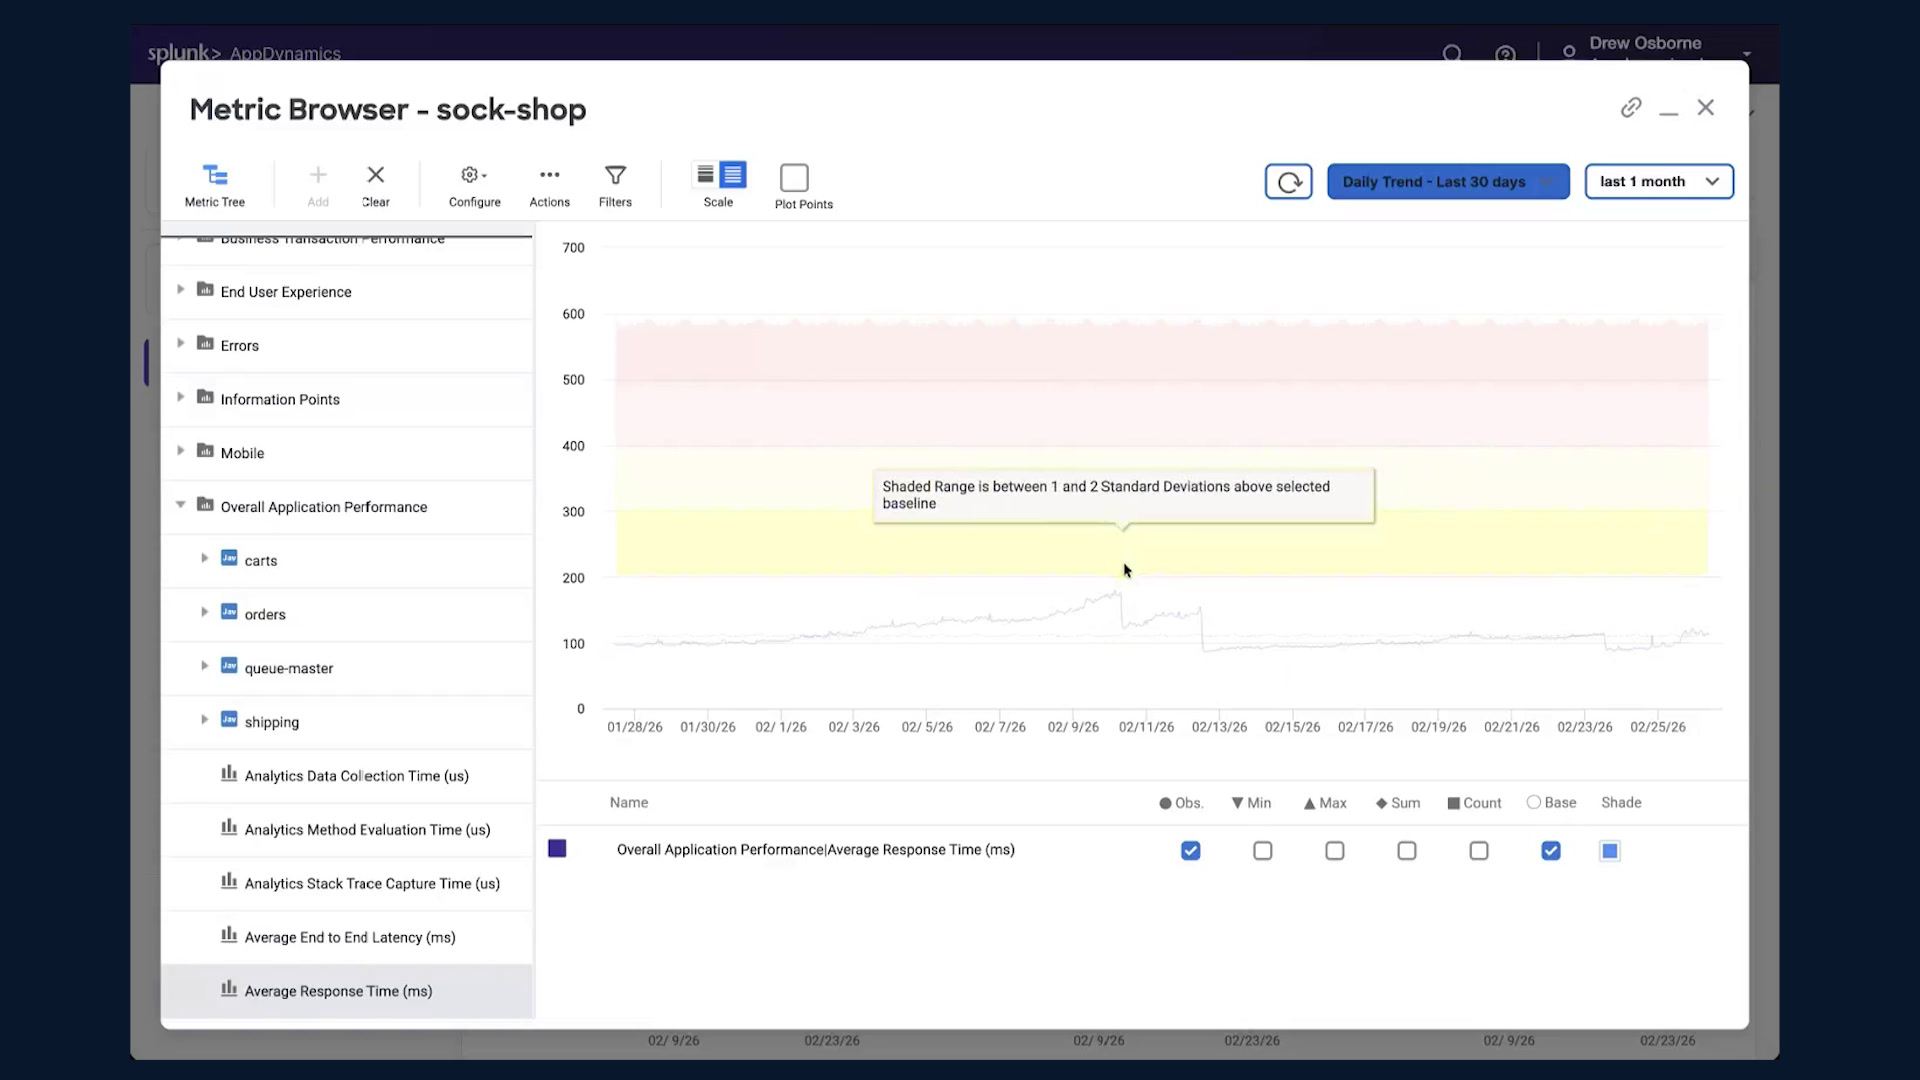Click the carts Java tier icon
This screenshot has width=1920, height=1080.
[x=229, y=559]
